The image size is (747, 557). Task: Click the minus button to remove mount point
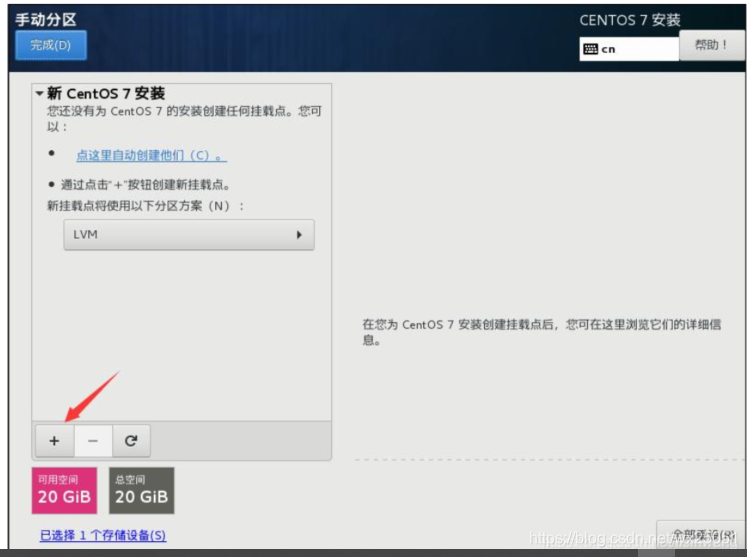93,441
